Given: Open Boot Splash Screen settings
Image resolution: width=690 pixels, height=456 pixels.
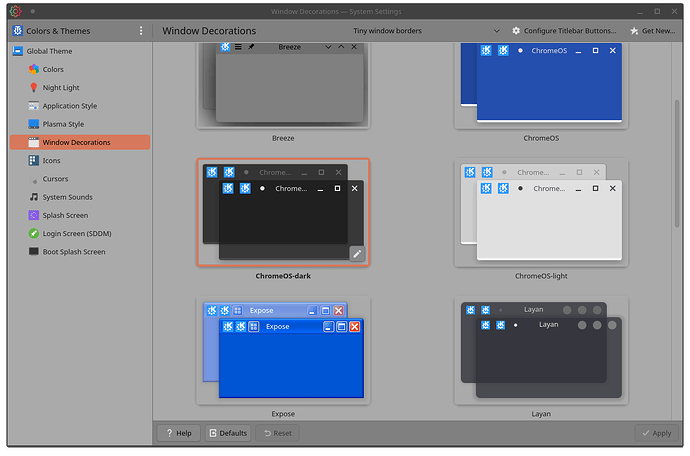Looking at the screenshot, I should [x=73, y=252].
